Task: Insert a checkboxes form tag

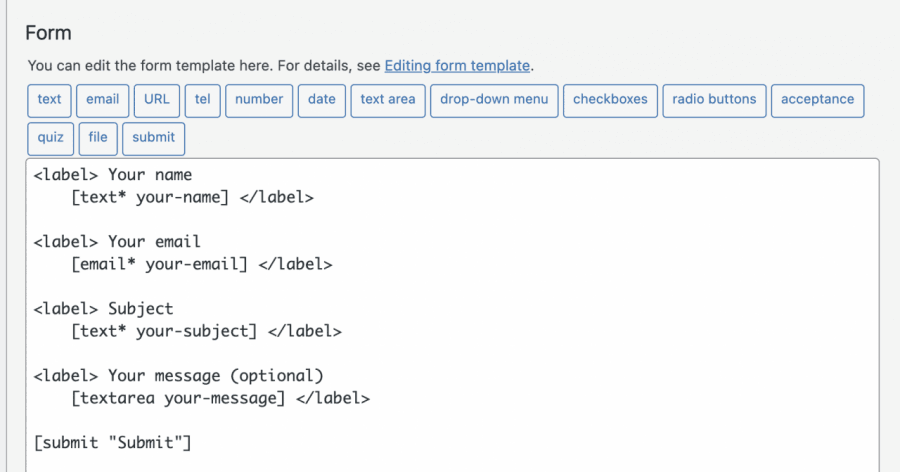Action: coord(610,100)
